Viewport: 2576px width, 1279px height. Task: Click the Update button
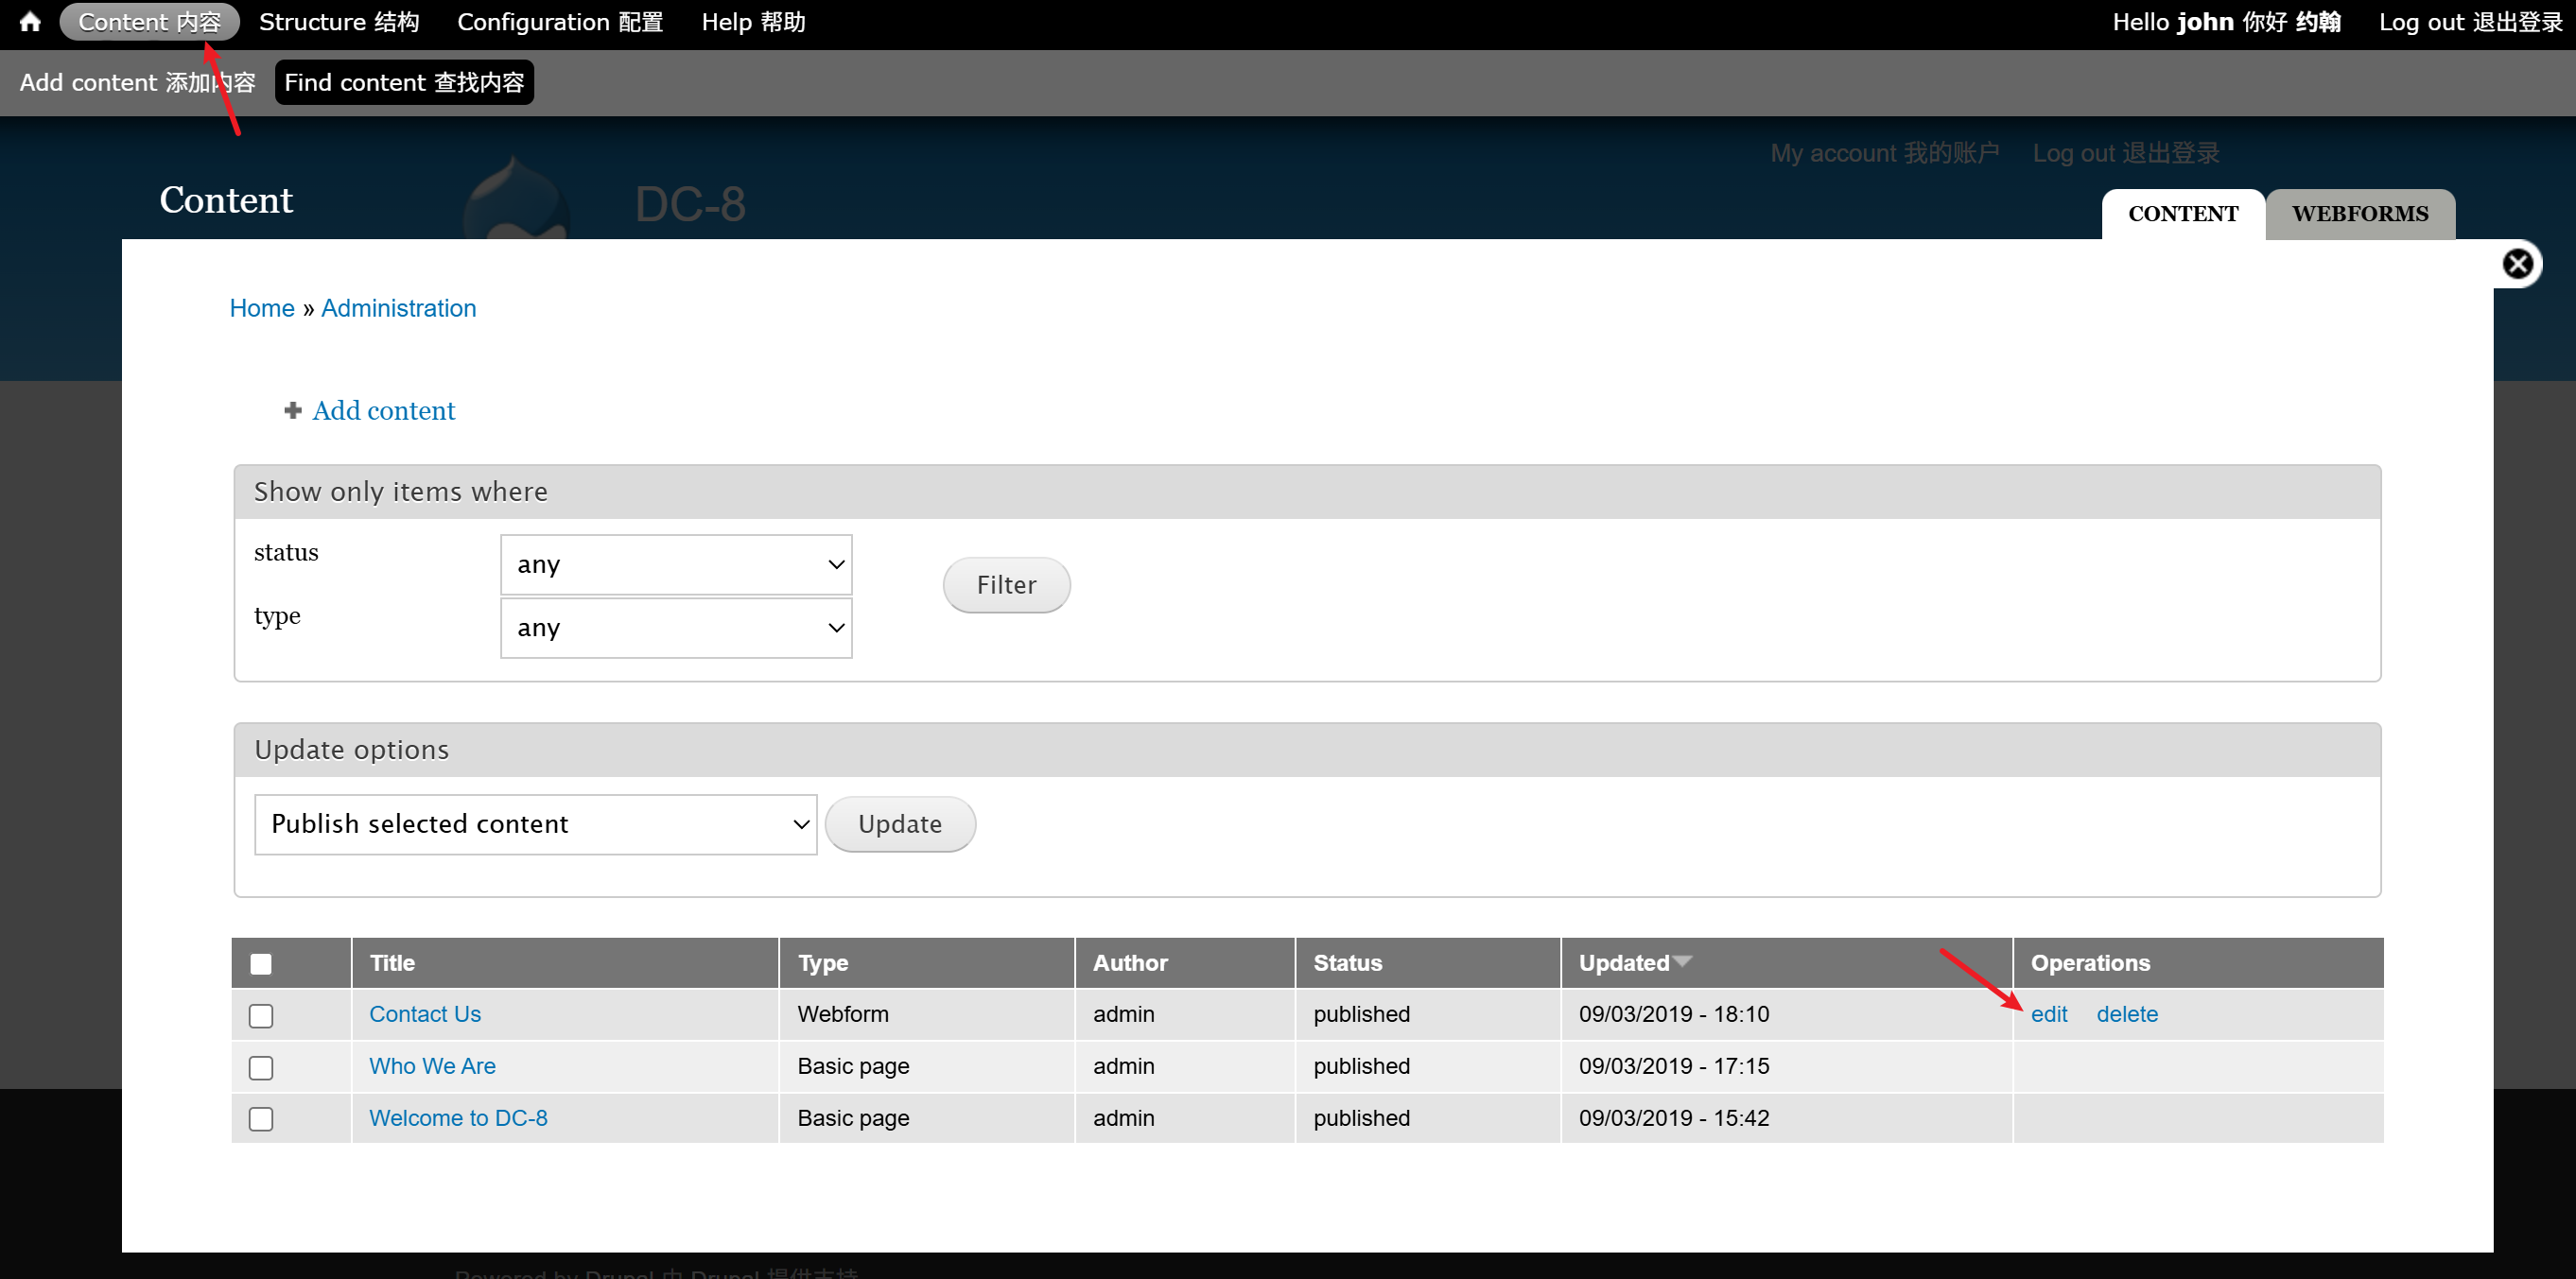899,824
